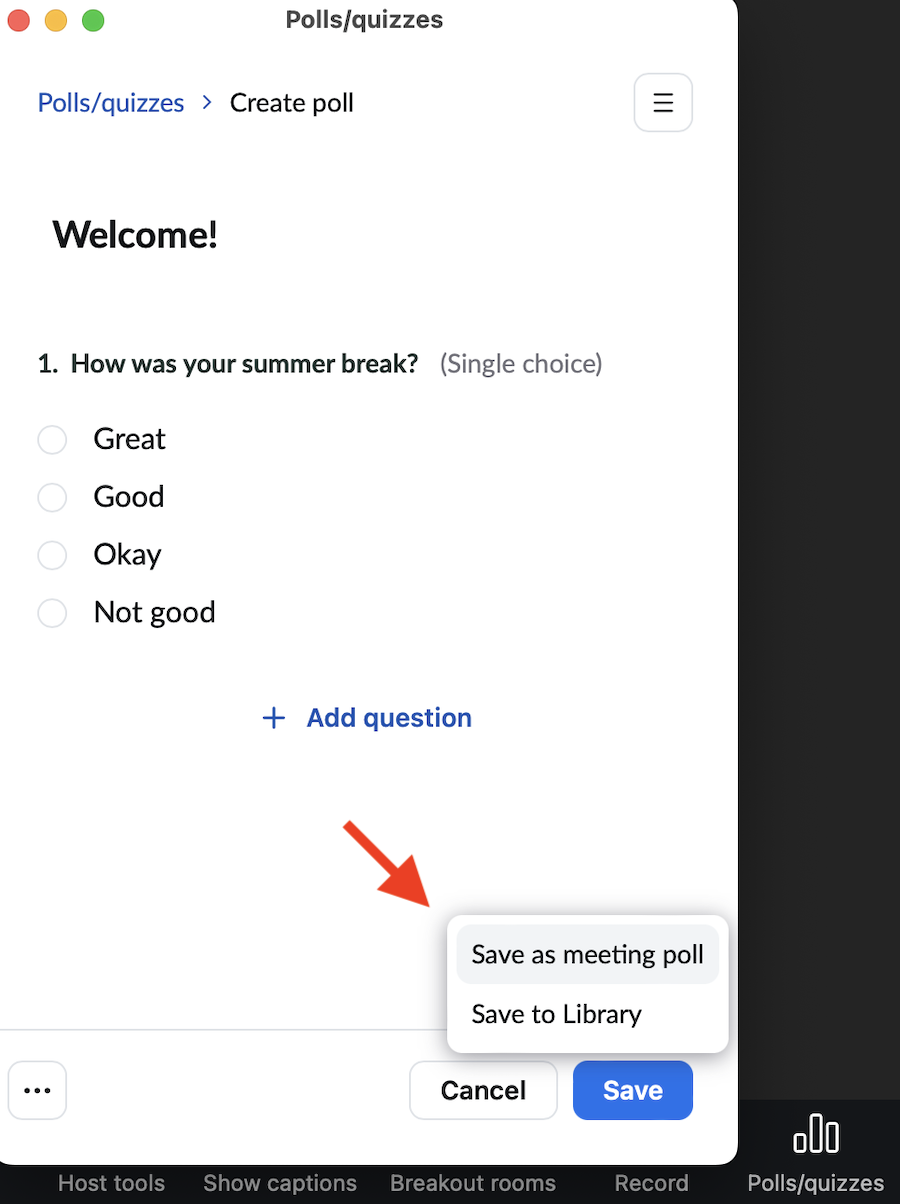This screenshot has width=900, height=1204.
Task: Select Save to Library option
Action: tap(556, 1014)
